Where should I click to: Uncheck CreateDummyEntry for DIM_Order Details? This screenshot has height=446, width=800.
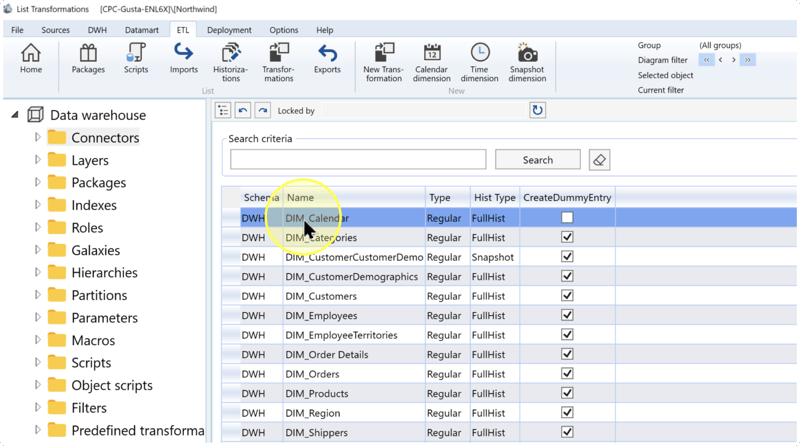[x=567, y=354]
